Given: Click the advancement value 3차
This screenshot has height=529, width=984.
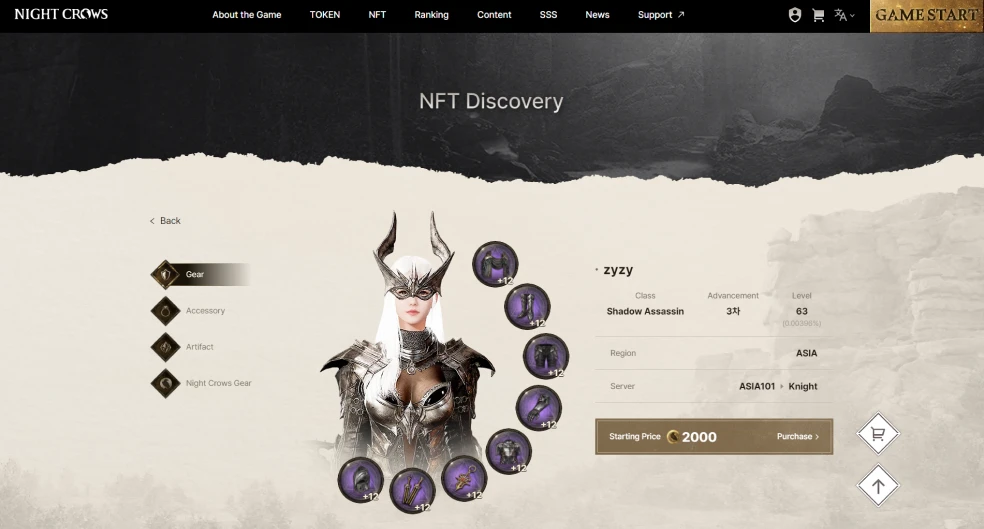Looking at the screenshot, I should click(x=733, y=311).
